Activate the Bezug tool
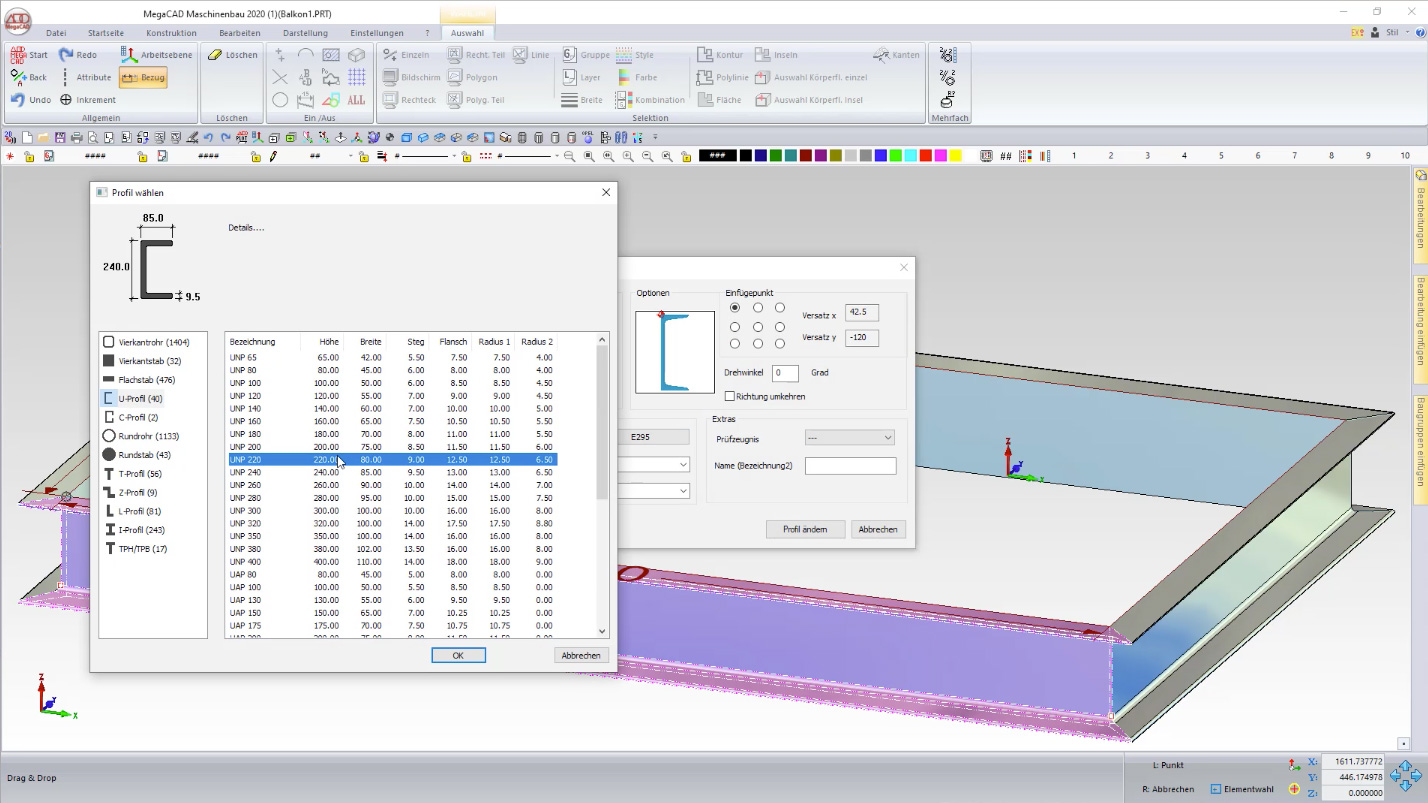The image size is (1428, 803). pyautogui.click(x=143, y=77)
